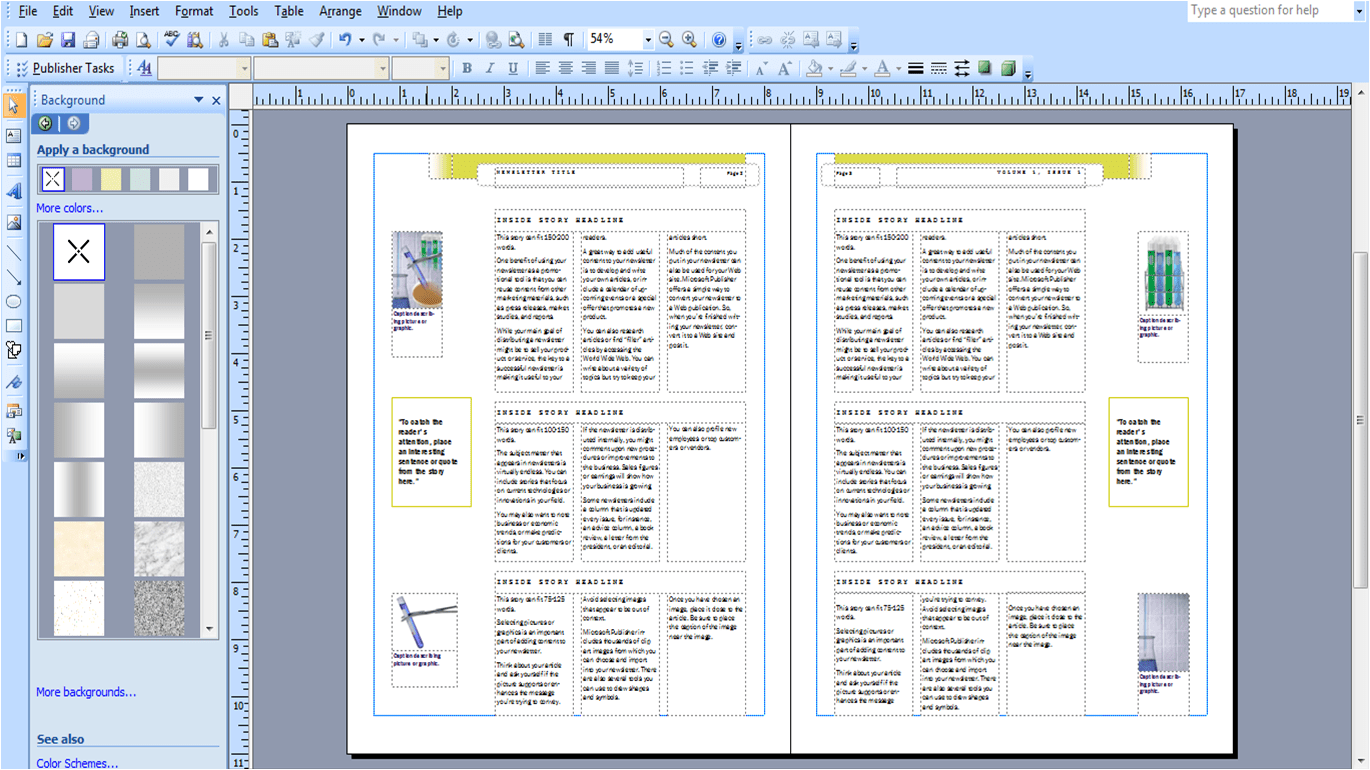Viewport: 1370px width, 770px height.
Task: Select the Arrow line tool
Action: point(14,277)
